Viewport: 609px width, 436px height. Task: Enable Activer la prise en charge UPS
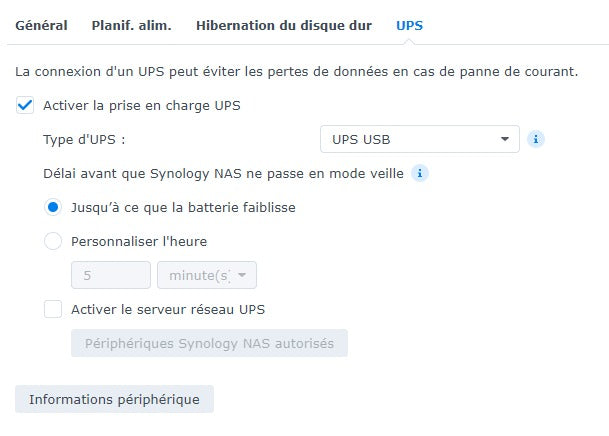[x=25, y=105]
